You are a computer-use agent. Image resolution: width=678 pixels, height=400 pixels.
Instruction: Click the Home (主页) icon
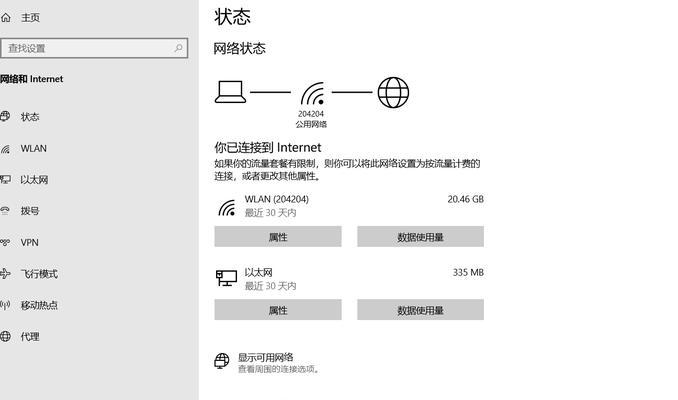pos(6,18)
